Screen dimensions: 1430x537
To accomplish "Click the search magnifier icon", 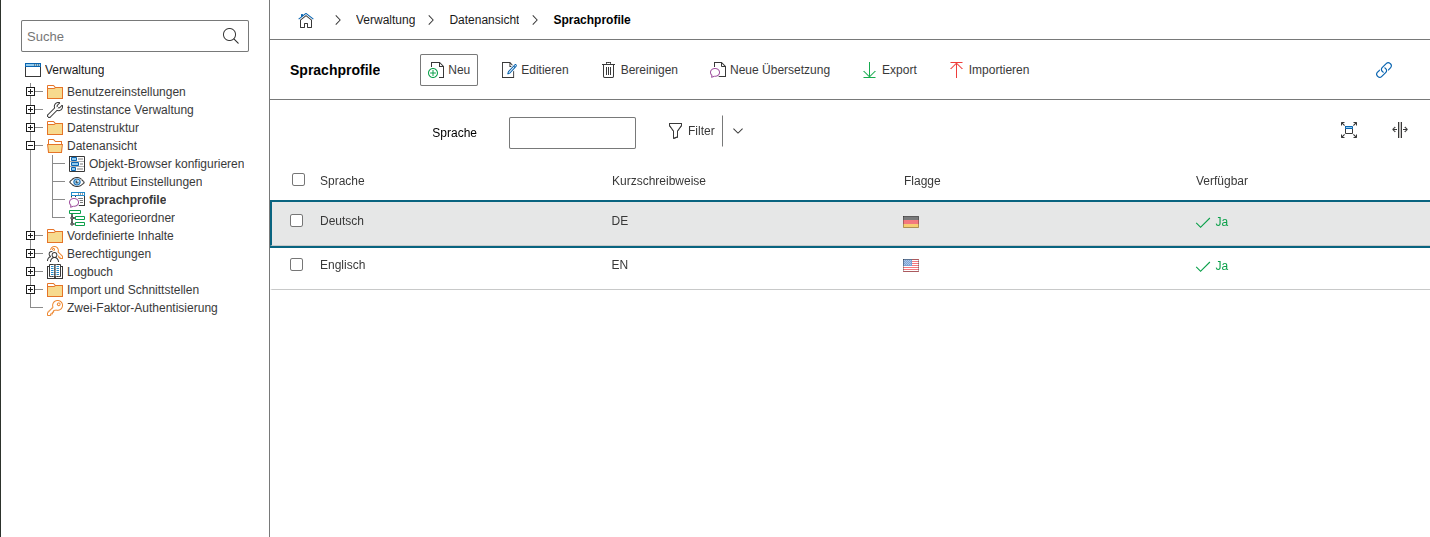I will tap(231, 36).
